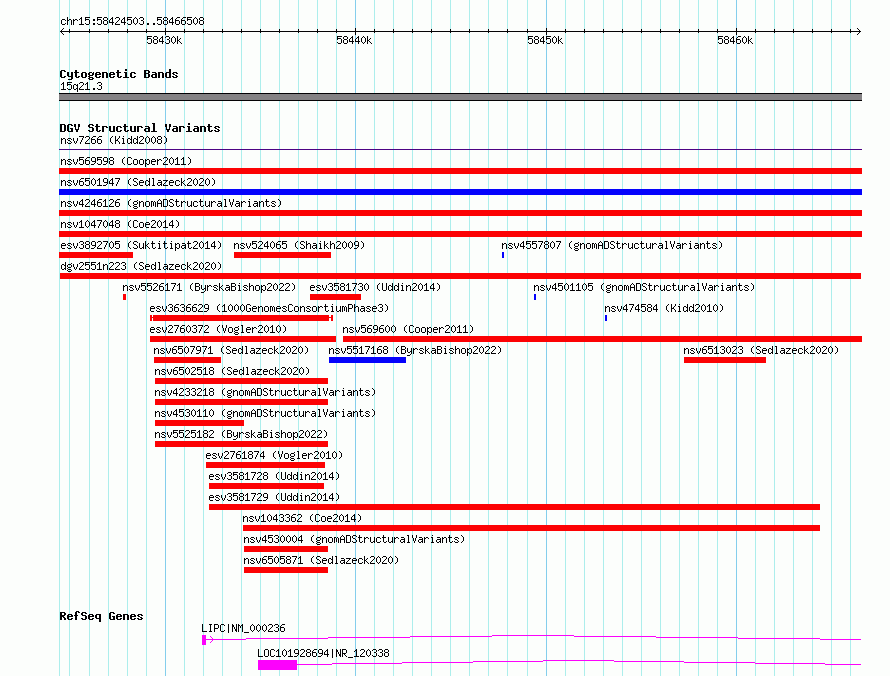Select the LOC101928694|NR_120338 gene label
Screen dimensions: 890x676
[x=324, y=653]
